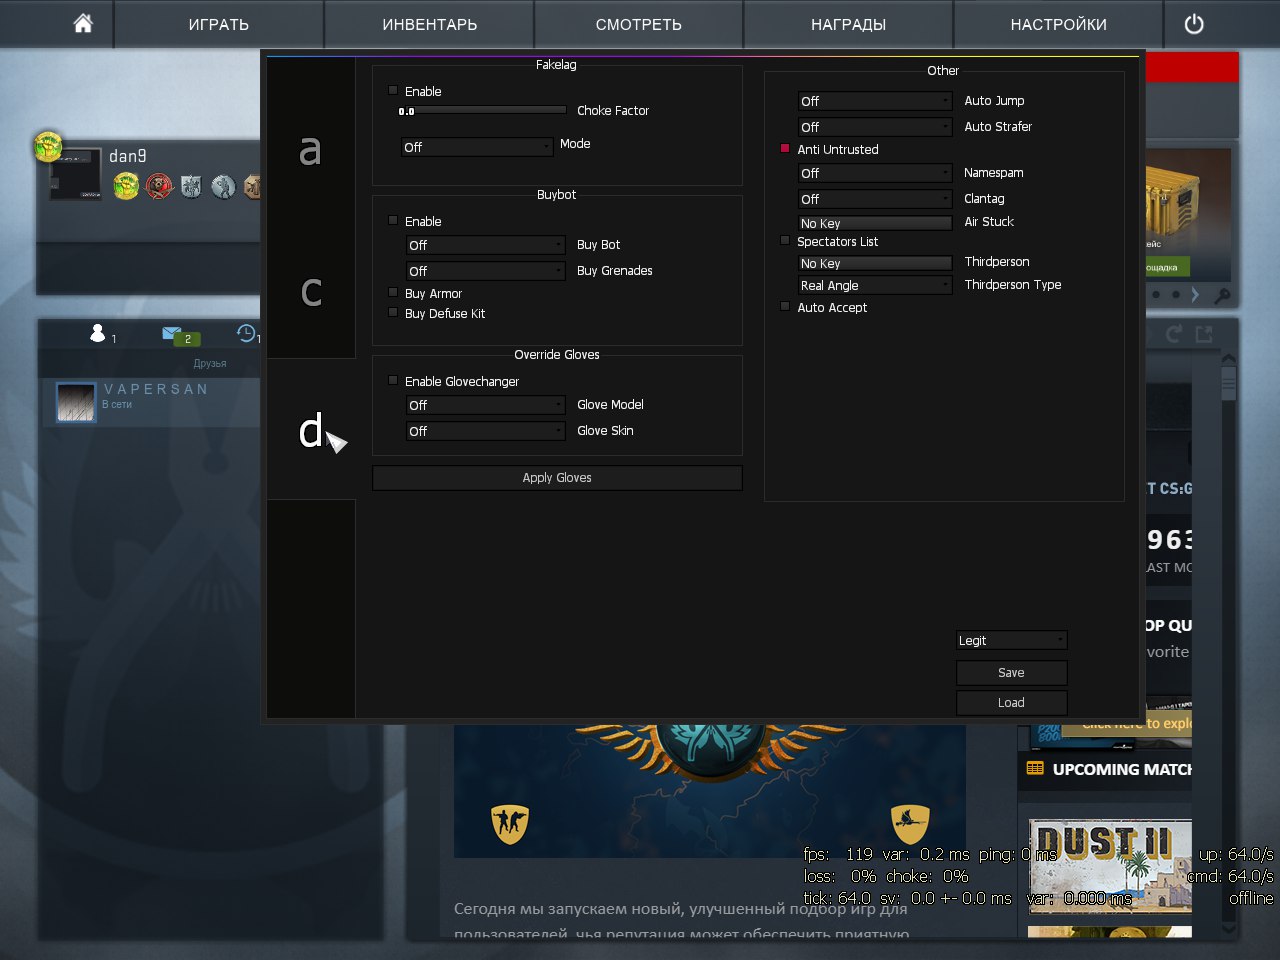
Task: Open the messages envelope icon
Action: pos(172,333)
